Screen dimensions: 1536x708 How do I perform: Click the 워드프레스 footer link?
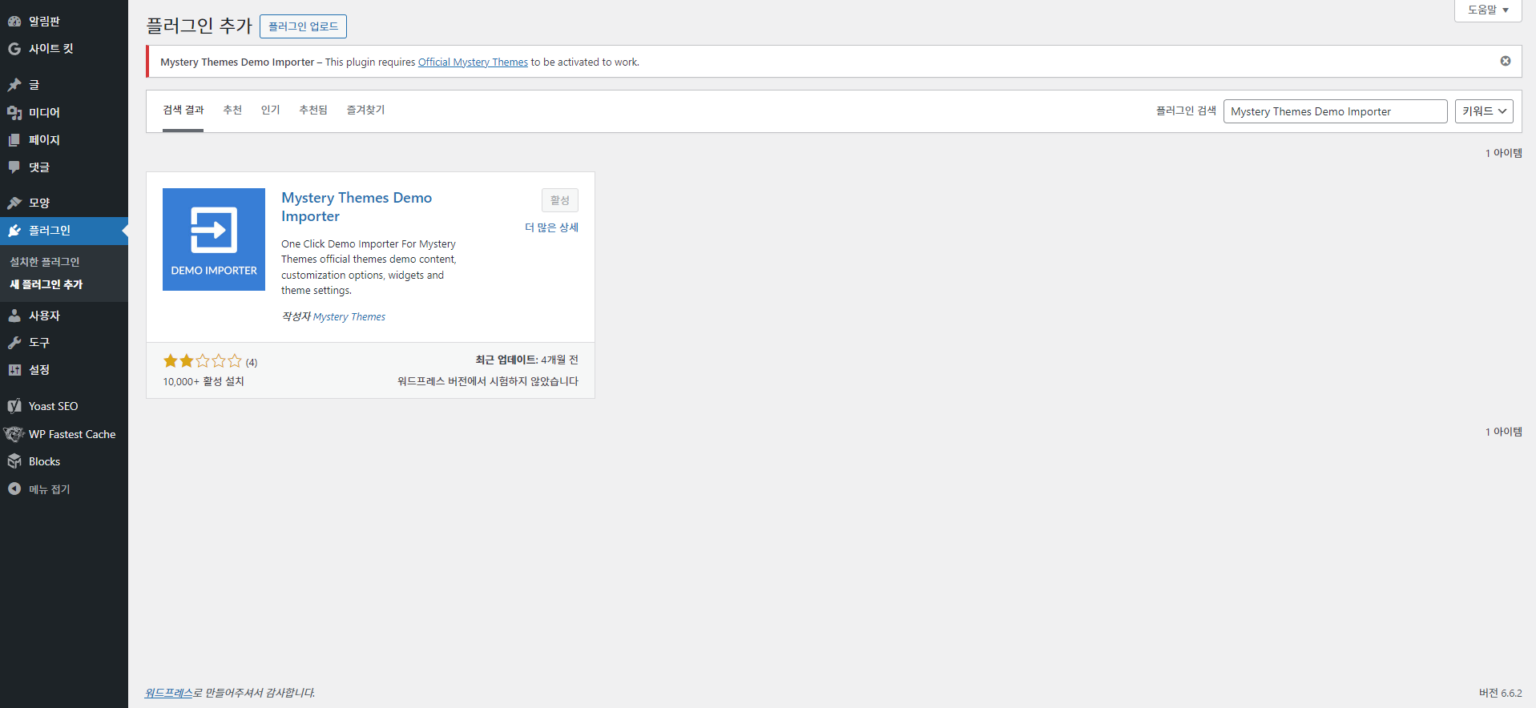point(168,692)
